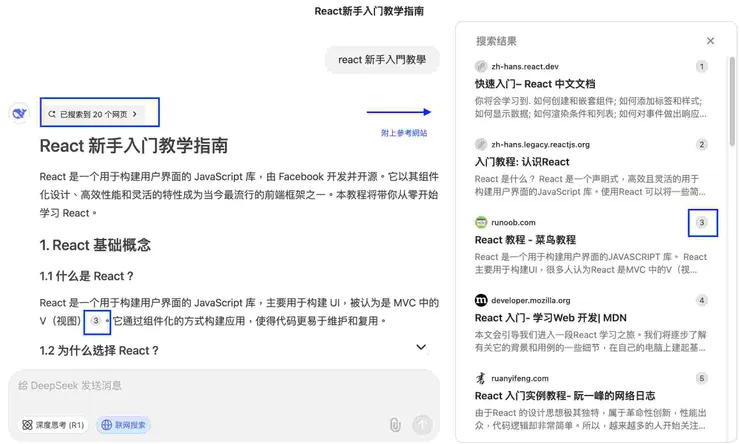Click result number badge 1
The width and height of the screenshot is (740, 444).
[702, 67]
